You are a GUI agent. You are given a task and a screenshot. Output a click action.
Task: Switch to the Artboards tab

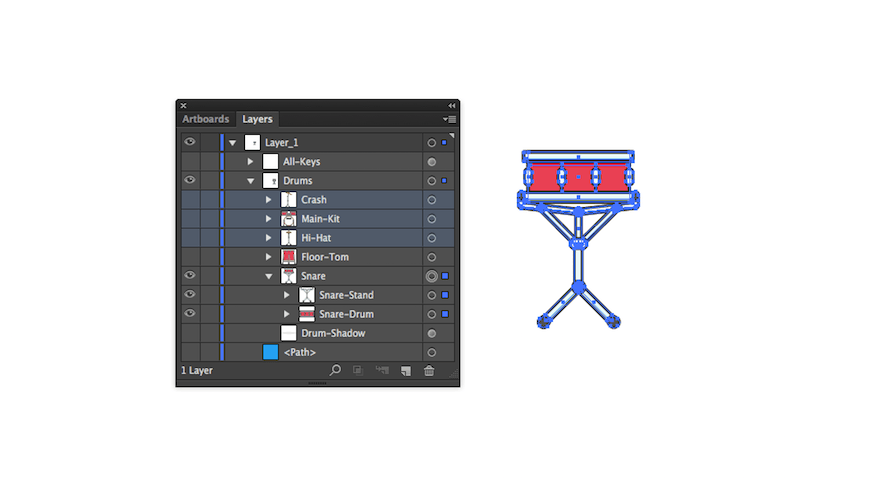pos(205,119)
